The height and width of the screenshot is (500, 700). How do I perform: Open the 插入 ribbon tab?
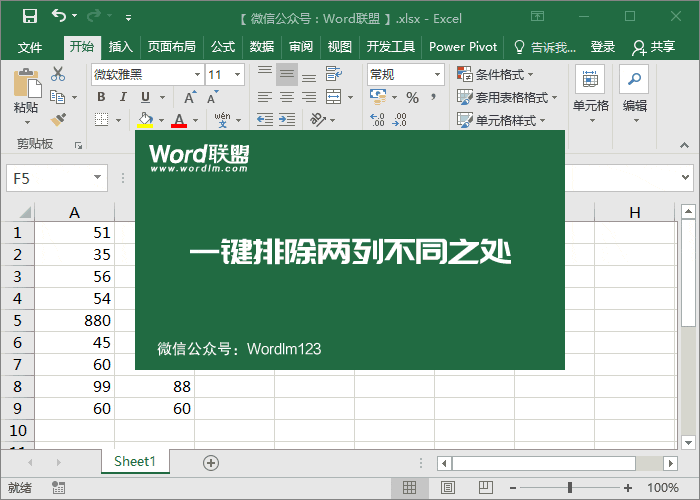coord(121,46)
